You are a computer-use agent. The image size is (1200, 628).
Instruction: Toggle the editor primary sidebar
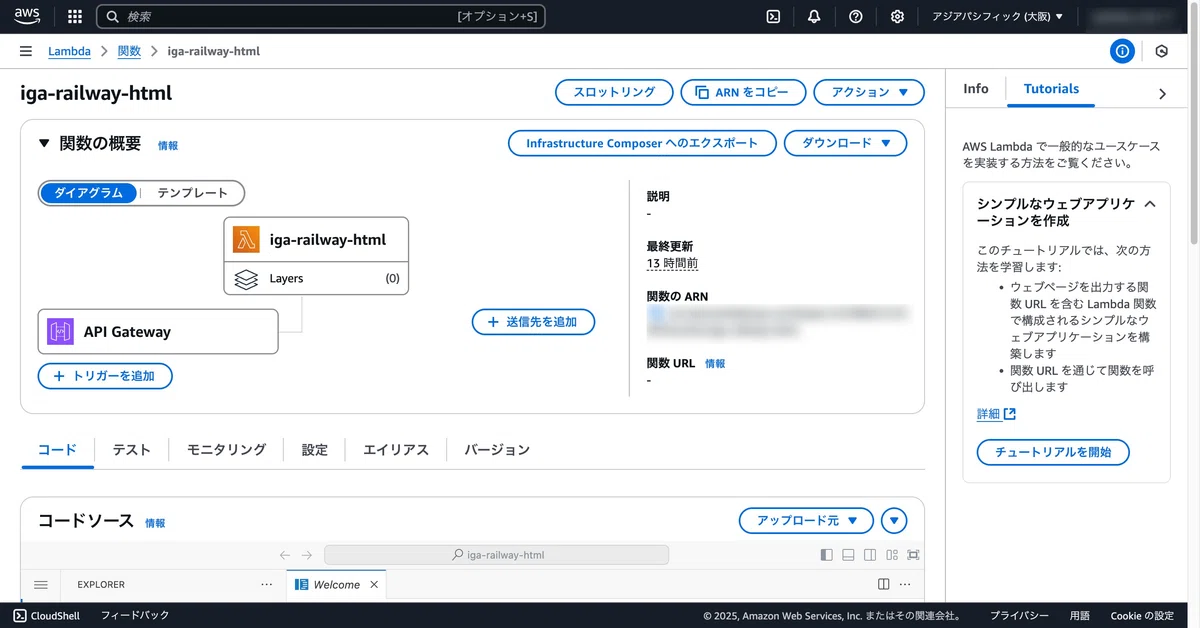click(826, 555)
